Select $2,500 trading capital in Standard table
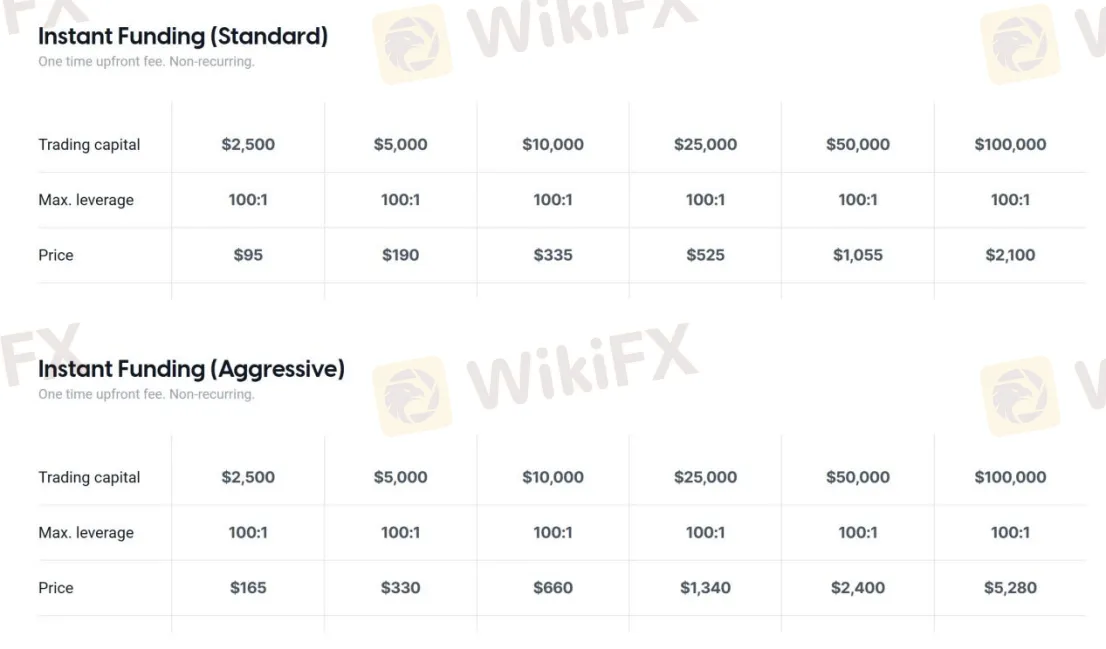The width and height of the screenshot is (1106, 649). click(248, 145)
